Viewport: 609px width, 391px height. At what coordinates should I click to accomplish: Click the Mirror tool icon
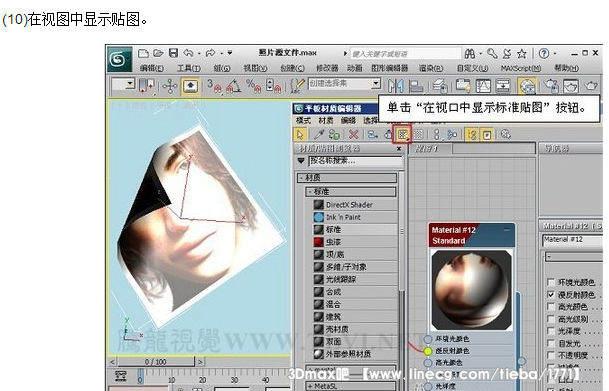(x=395, y=86)
